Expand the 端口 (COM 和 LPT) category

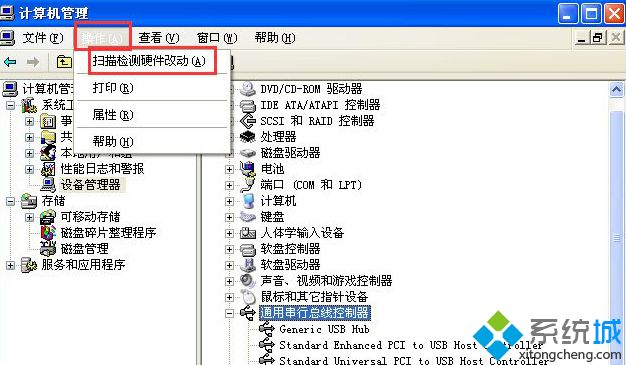(229, 185)
